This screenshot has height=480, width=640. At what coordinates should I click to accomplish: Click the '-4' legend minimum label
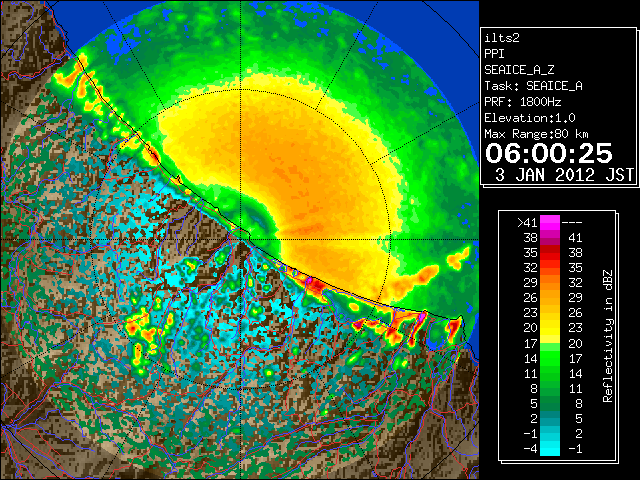tap(530, 449)
